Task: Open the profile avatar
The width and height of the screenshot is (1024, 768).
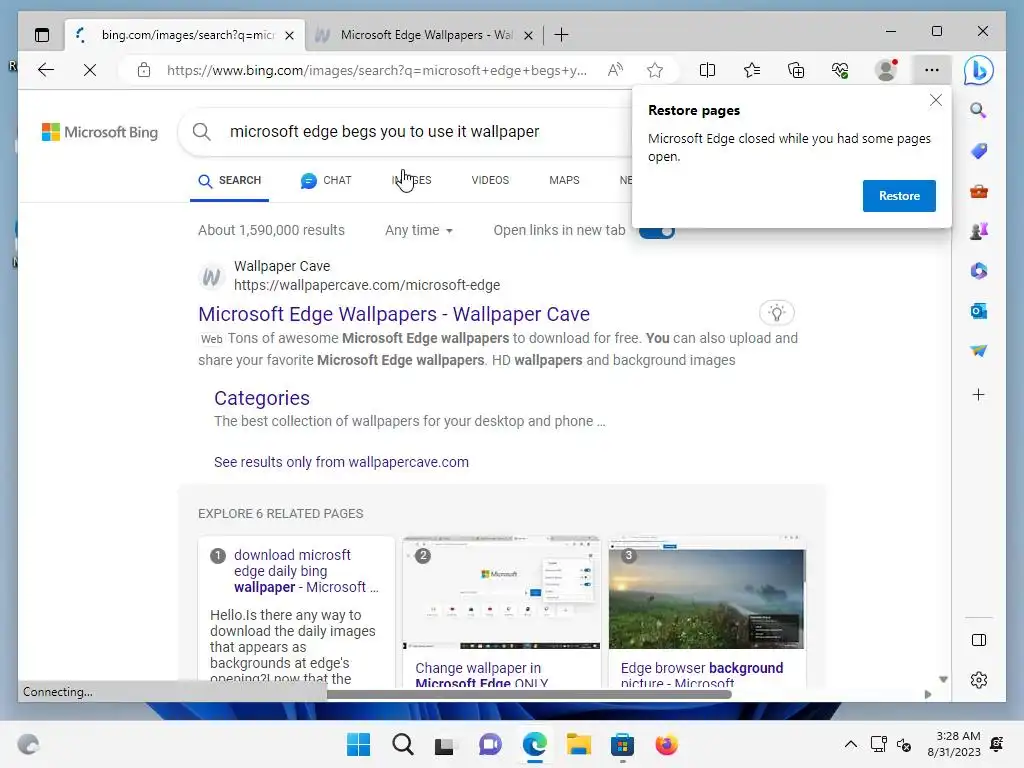Action: 886,70
